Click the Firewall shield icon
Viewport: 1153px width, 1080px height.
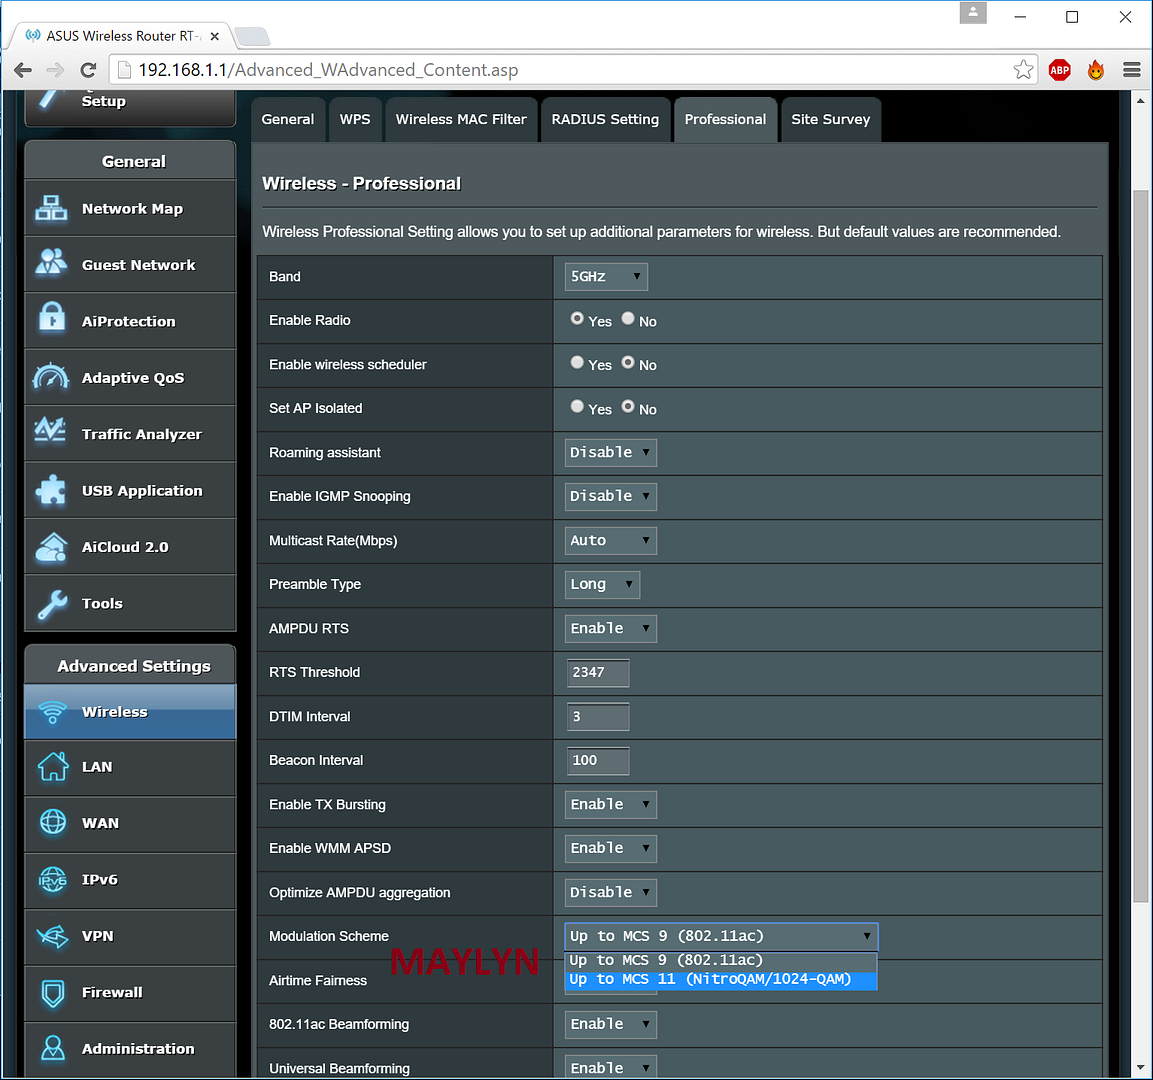(52, 993)
